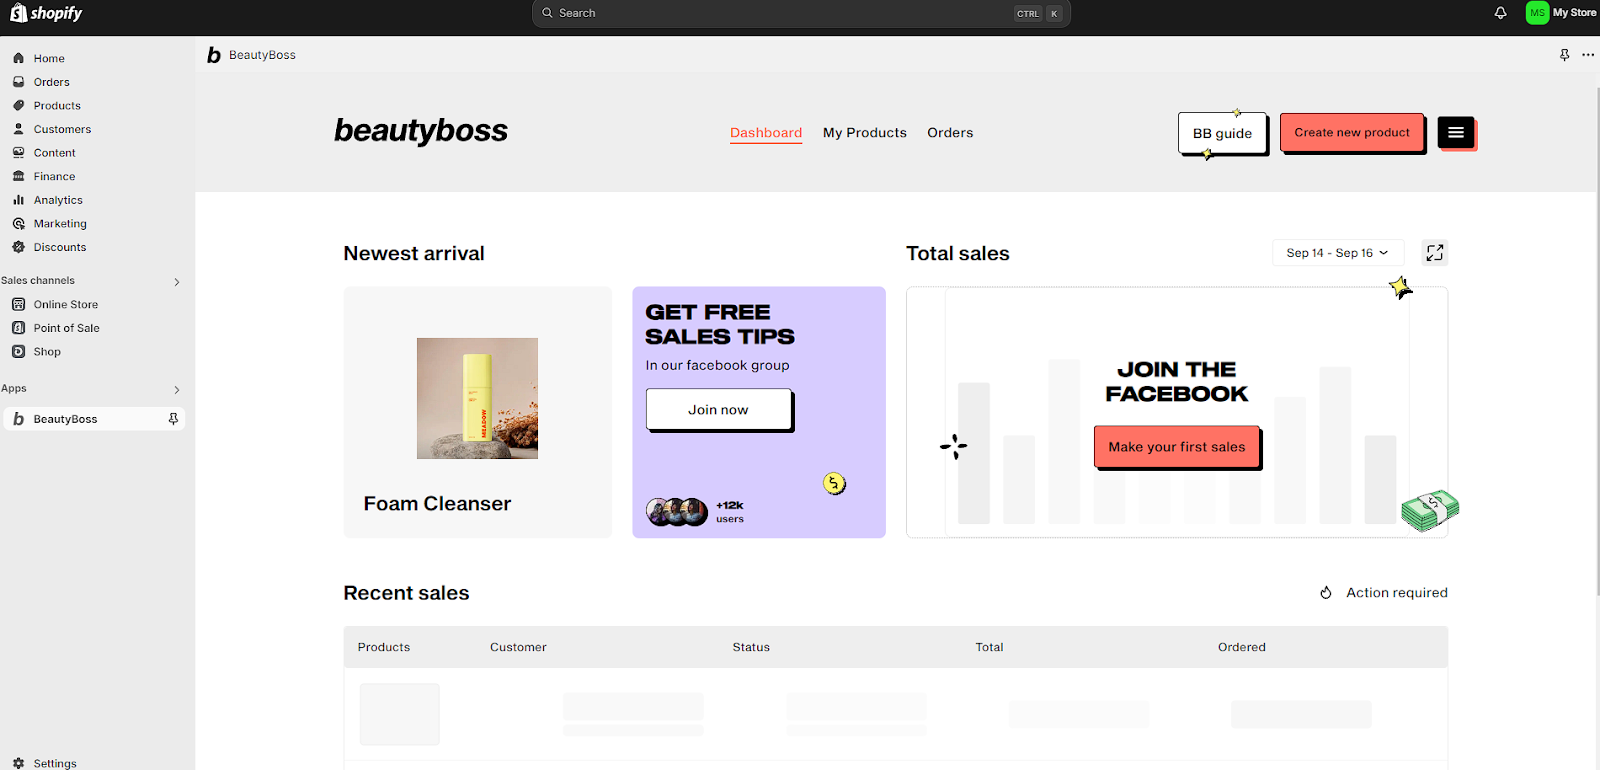Viewport: 1600px width, 770px height.
Task: Click the Products column header
Action: [384, 647]
